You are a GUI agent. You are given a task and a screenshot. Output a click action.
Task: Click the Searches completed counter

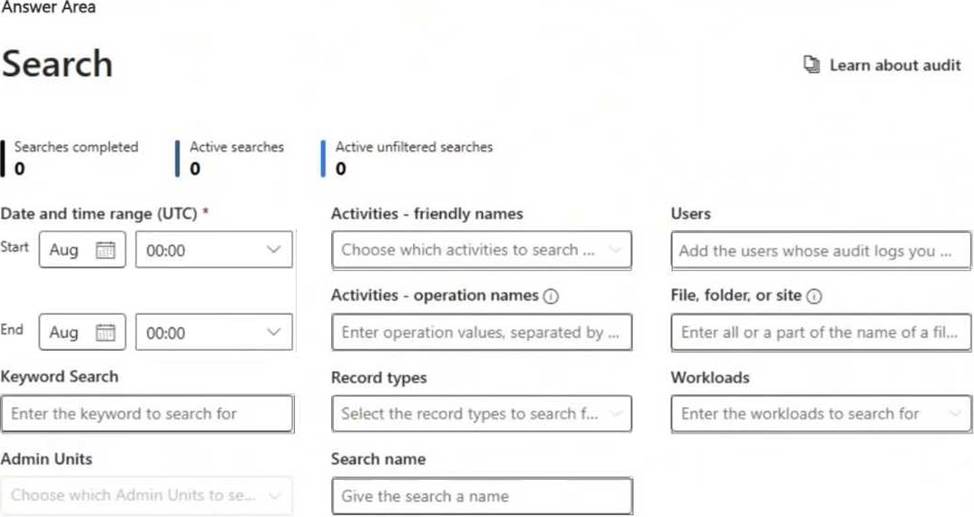click(75, 158)
